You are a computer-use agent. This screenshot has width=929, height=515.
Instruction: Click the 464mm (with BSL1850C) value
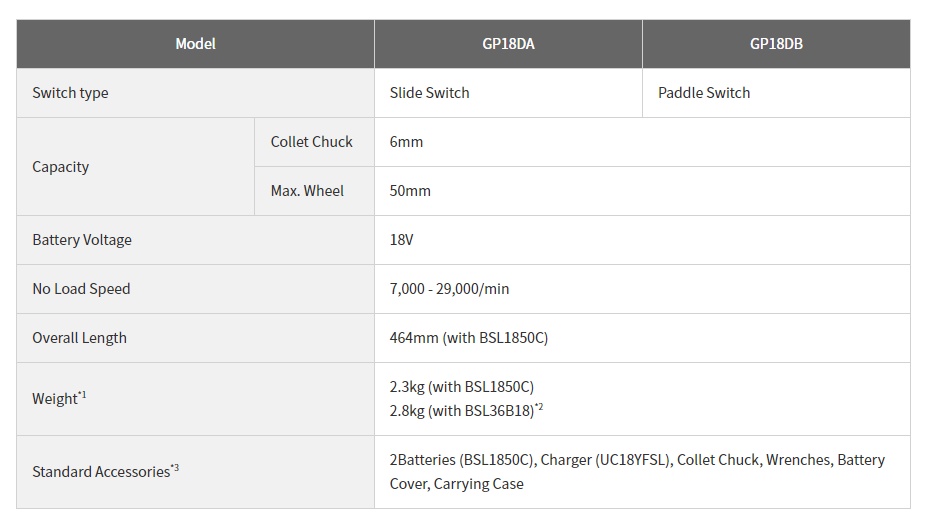[x=469, y=338]
